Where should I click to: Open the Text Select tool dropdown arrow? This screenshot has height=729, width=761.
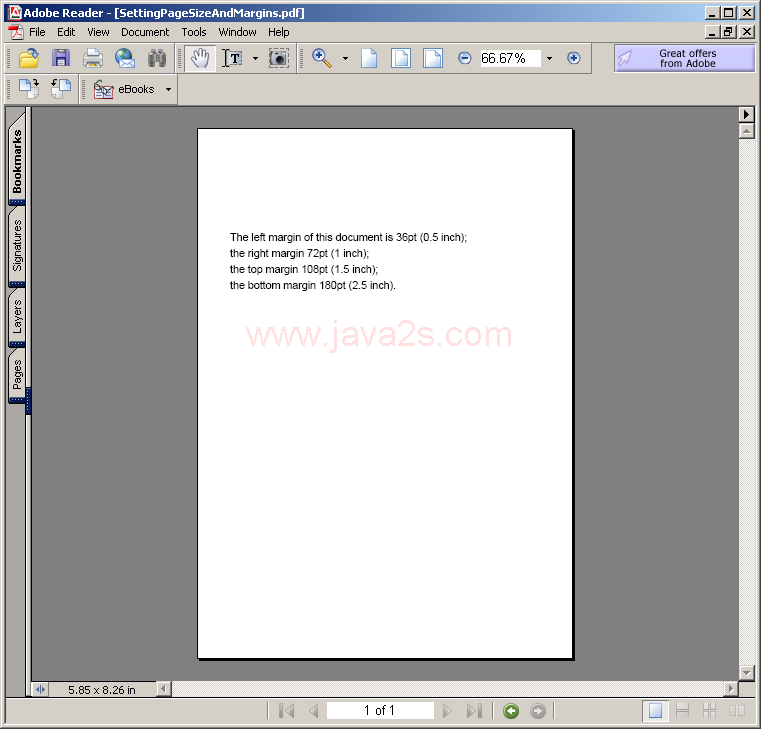(x=255, y=59)
